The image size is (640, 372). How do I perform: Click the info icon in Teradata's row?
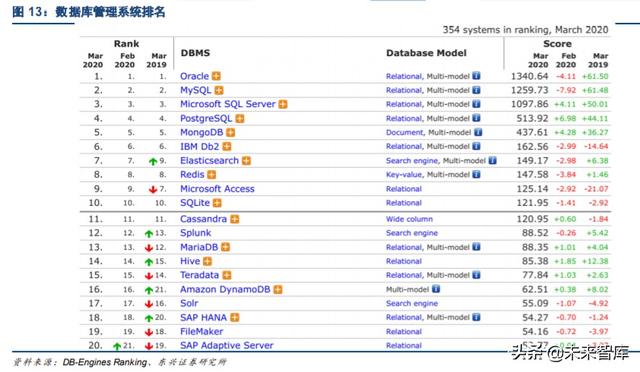click(x=476, y=275)
